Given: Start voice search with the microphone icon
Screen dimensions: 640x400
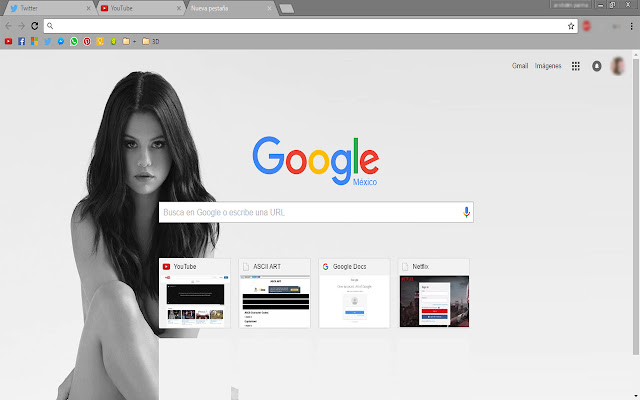Looking at the screenshot, I should [466, 212].
